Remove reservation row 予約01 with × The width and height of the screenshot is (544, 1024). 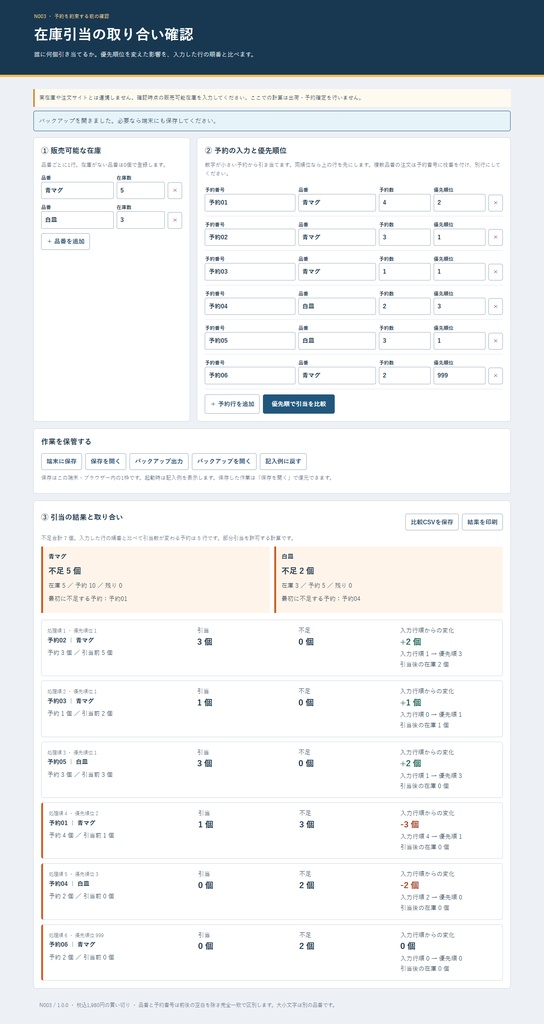coord(495,202)
